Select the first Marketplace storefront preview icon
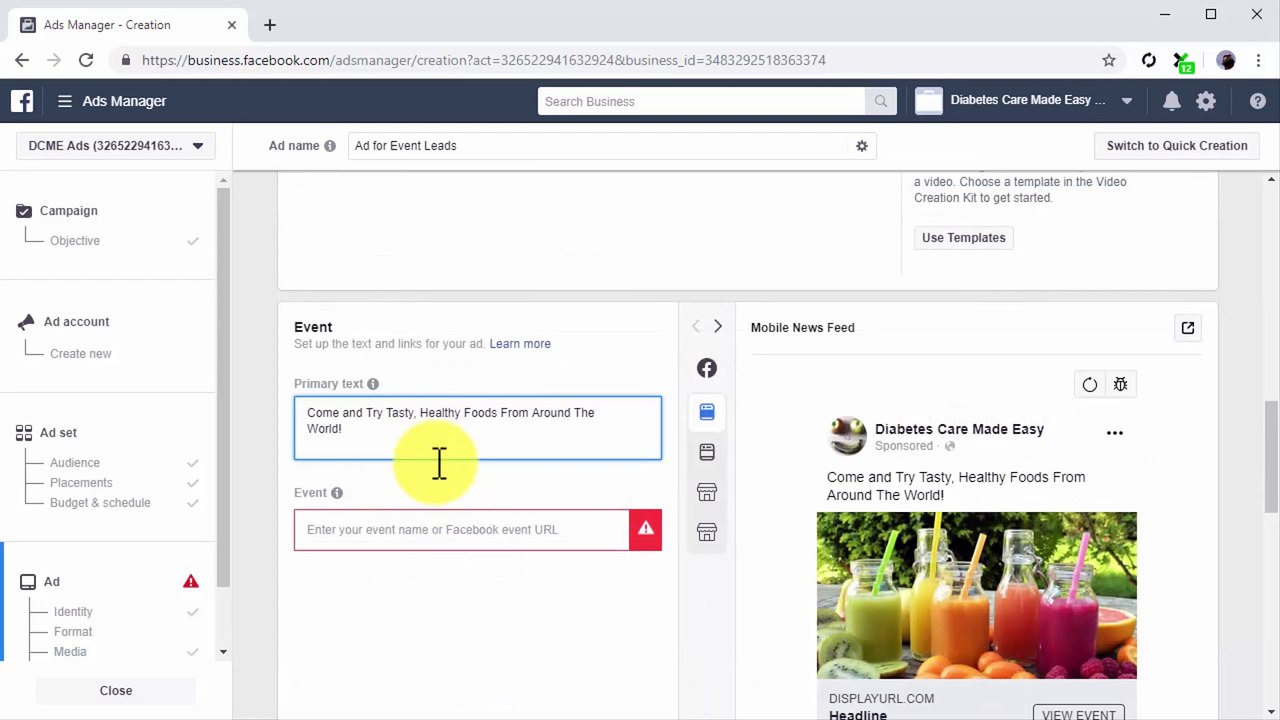The image size is (1280, 720). point(707,492)
